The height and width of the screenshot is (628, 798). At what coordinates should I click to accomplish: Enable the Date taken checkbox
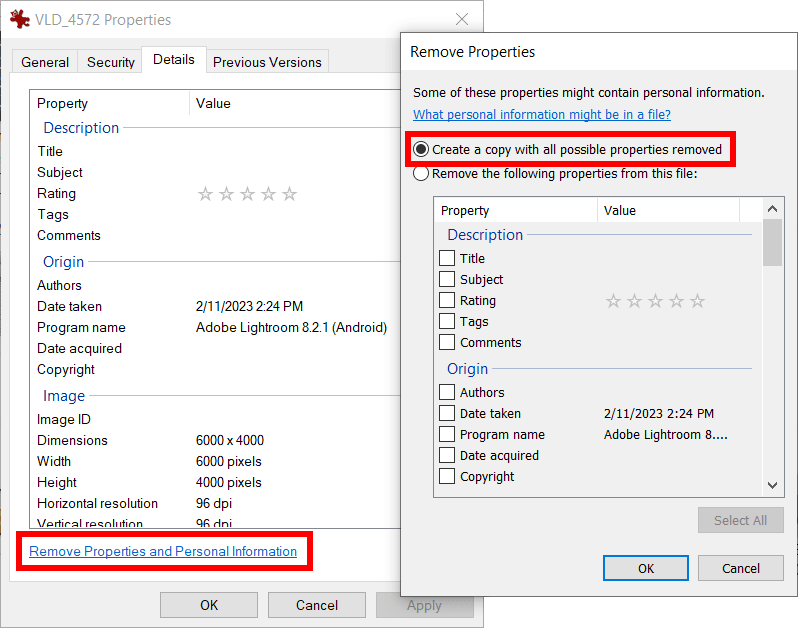click(x=447, y=413)
